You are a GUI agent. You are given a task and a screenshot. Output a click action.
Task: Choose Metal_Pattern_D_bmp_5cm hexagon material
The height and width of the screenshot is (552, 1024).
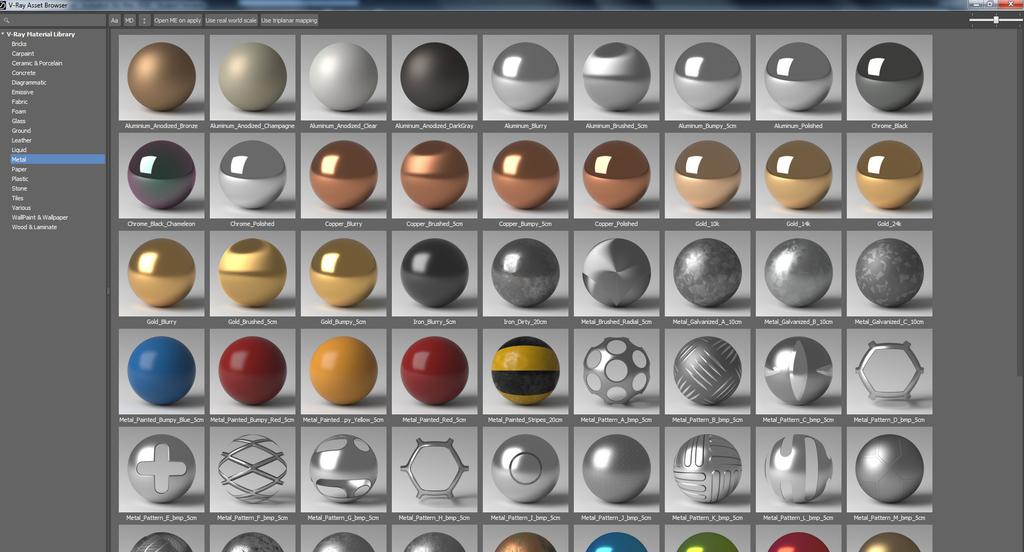[889, 372]
